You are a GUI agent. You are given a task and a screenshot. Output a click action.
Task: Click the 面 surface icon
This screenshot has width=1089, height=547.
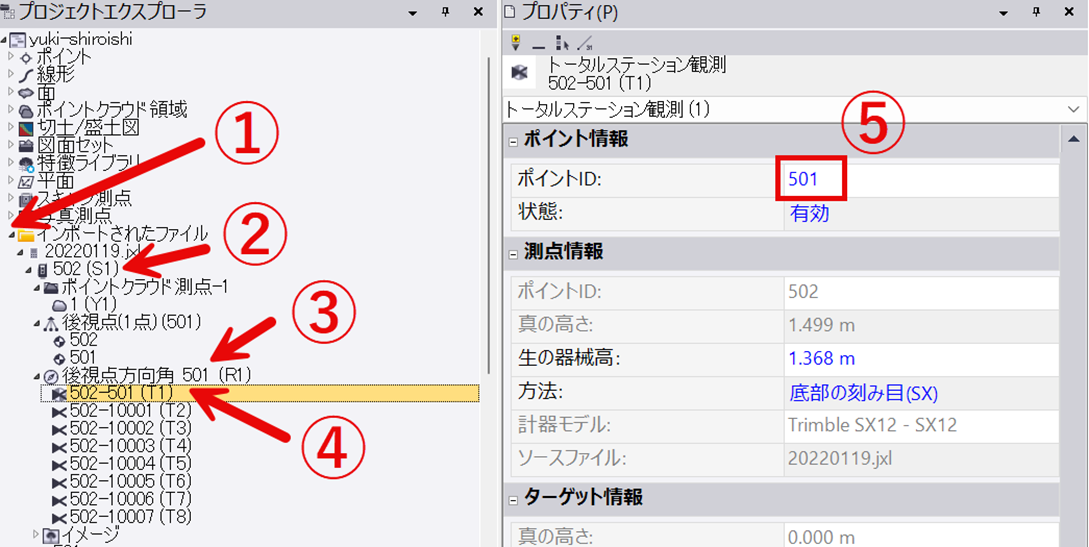(26, 92)
